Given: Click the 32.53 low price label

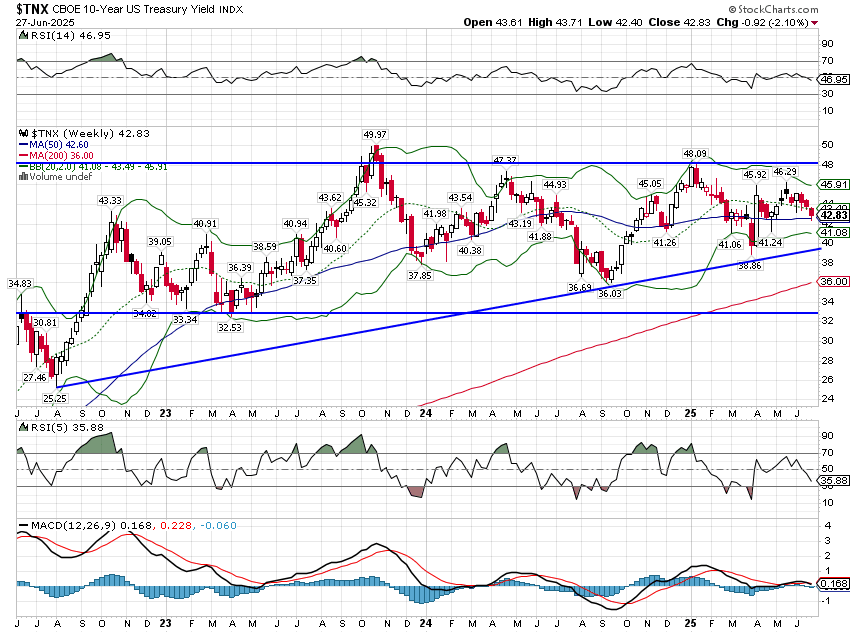Looking at the screenshot, I should coord(230,327).
